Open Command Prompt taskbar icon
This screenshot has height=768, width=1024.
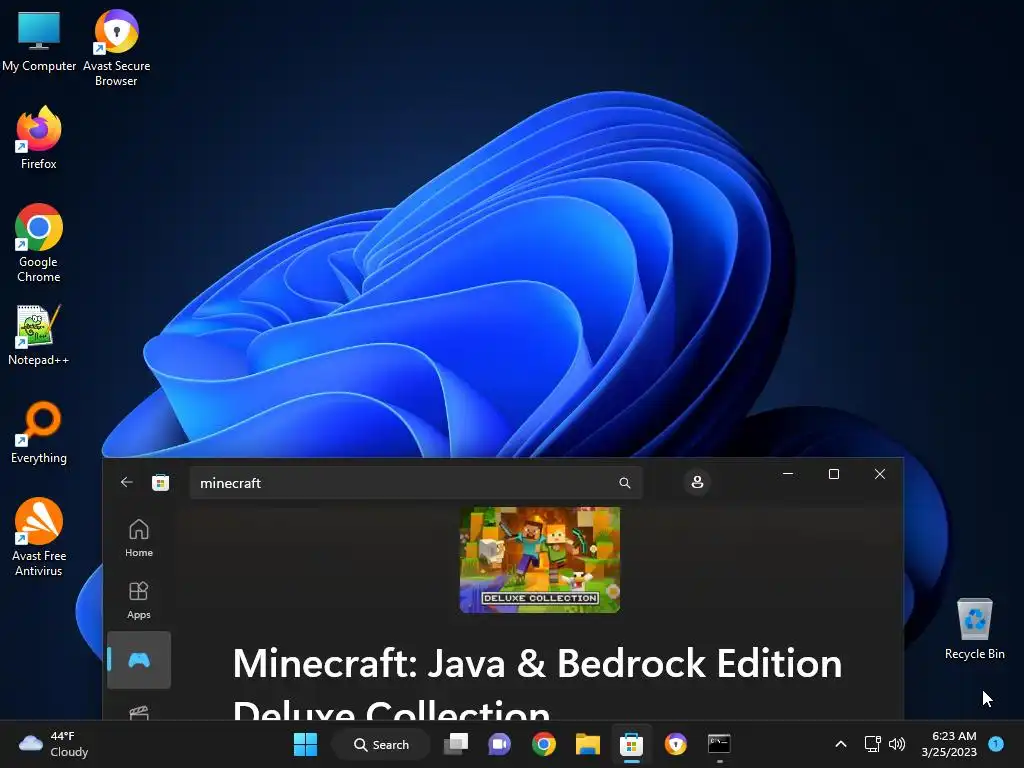(719, 744)
